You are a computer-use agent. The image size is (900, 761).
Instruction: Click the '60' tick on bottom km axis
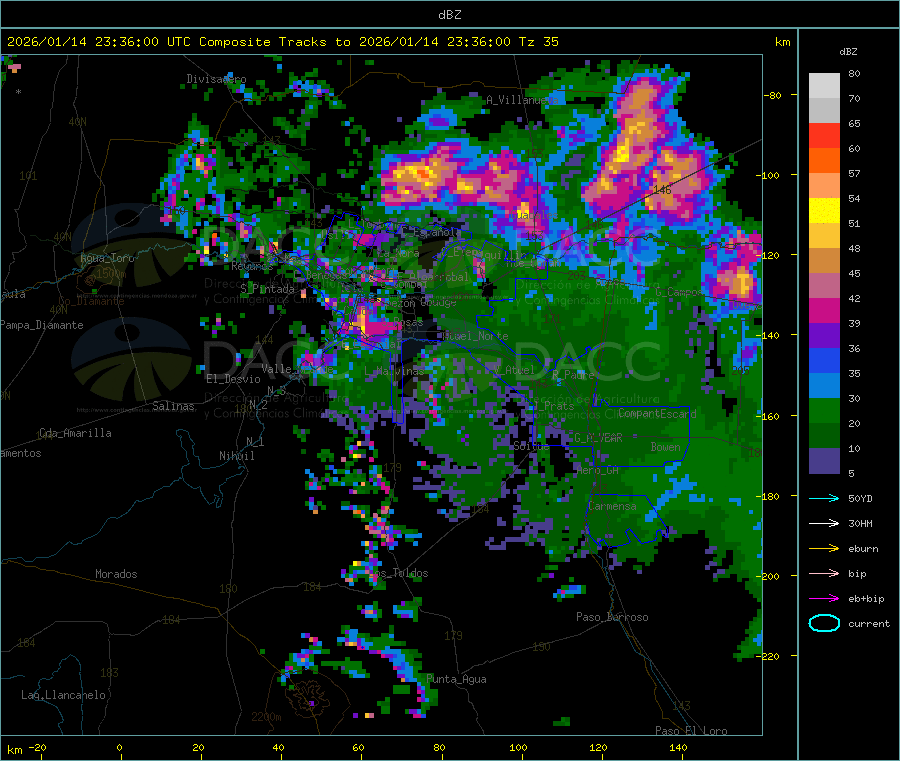point(358,747)
